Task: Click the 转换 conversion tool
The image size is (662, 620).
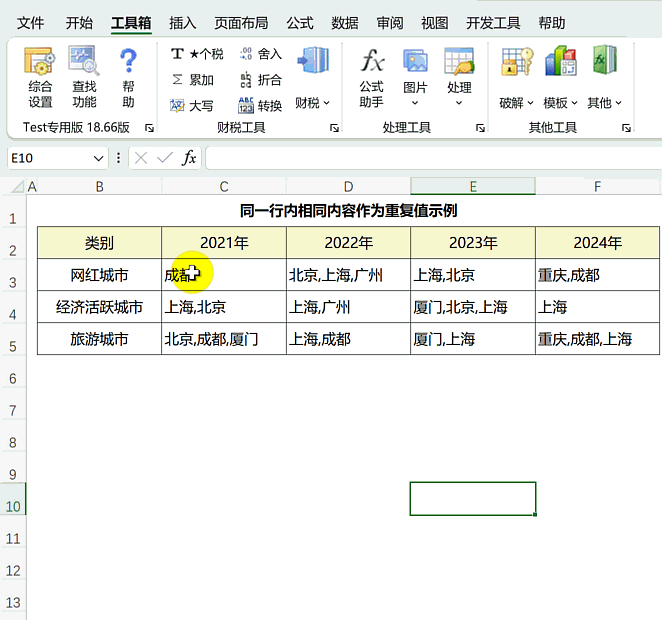Action: [x=261, y=105]
